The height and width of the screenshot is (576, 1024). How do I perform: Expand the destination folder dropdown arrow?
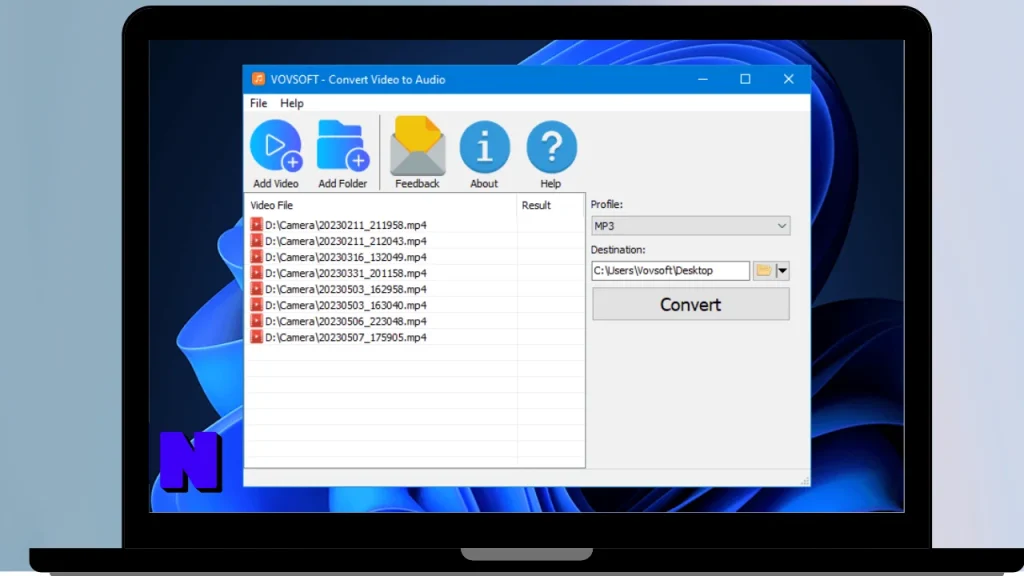[782, 270]
